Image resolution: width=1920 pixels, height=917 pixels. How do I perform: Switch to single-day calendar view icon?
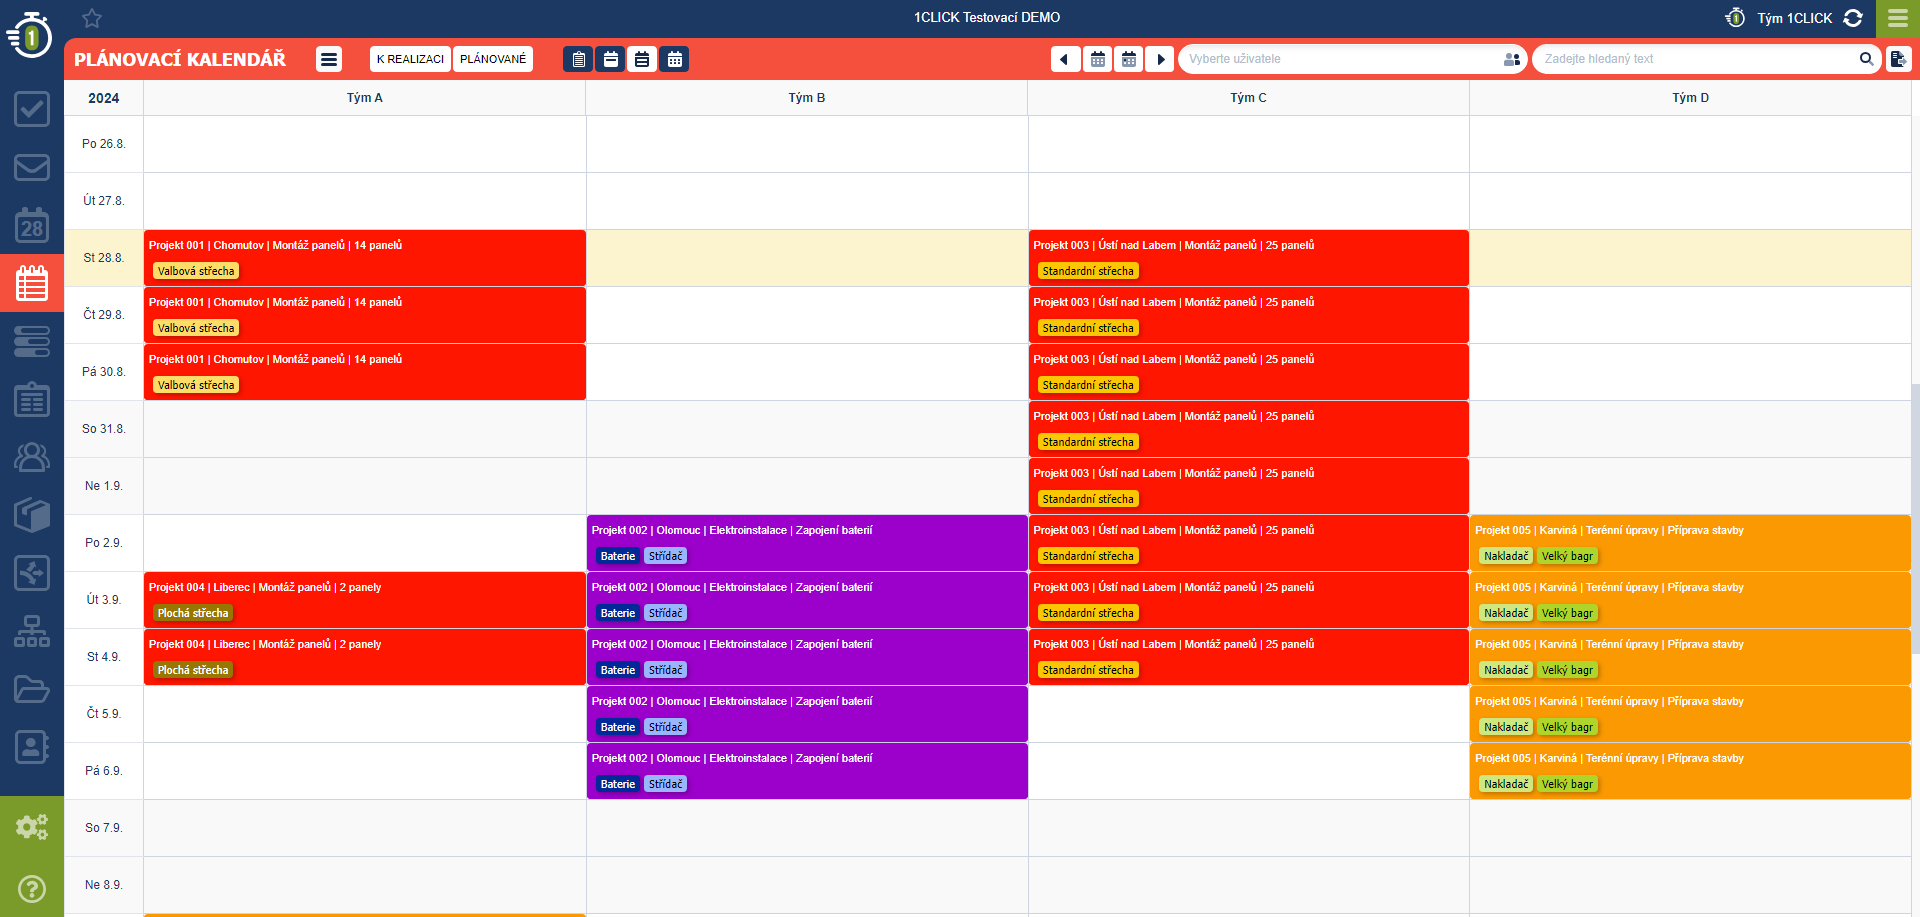click(x=610, y=59)
